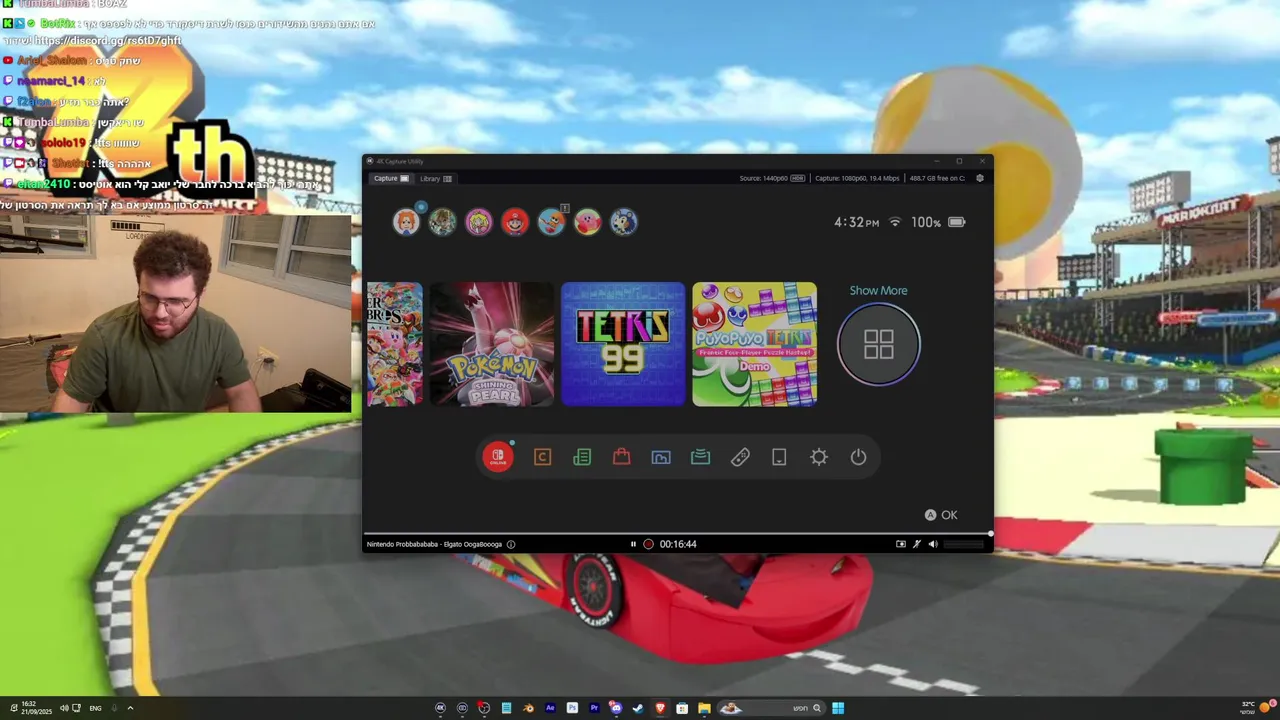Select the Super Smash Bros tile

pos(395,344)
